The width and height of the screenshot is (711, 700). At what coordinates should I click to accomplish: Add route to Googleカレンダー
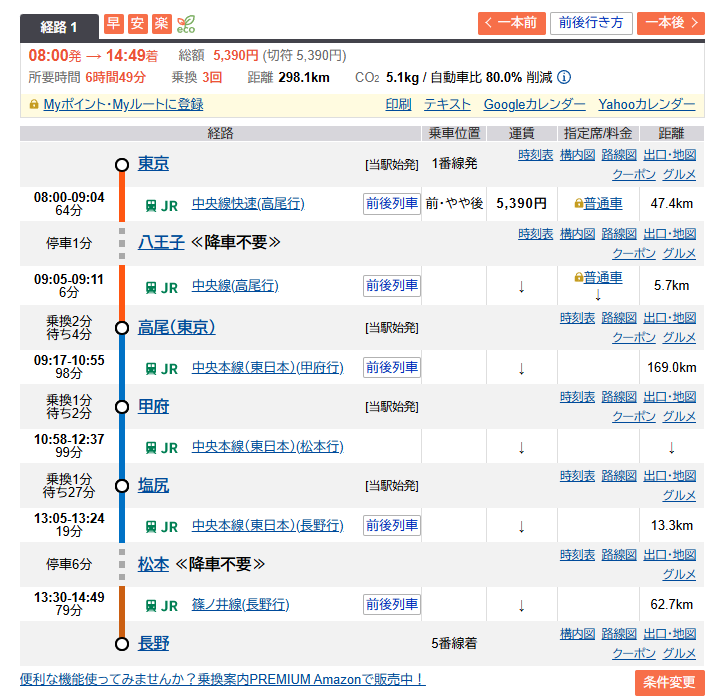pyautogui.click(x=534, y=104)
